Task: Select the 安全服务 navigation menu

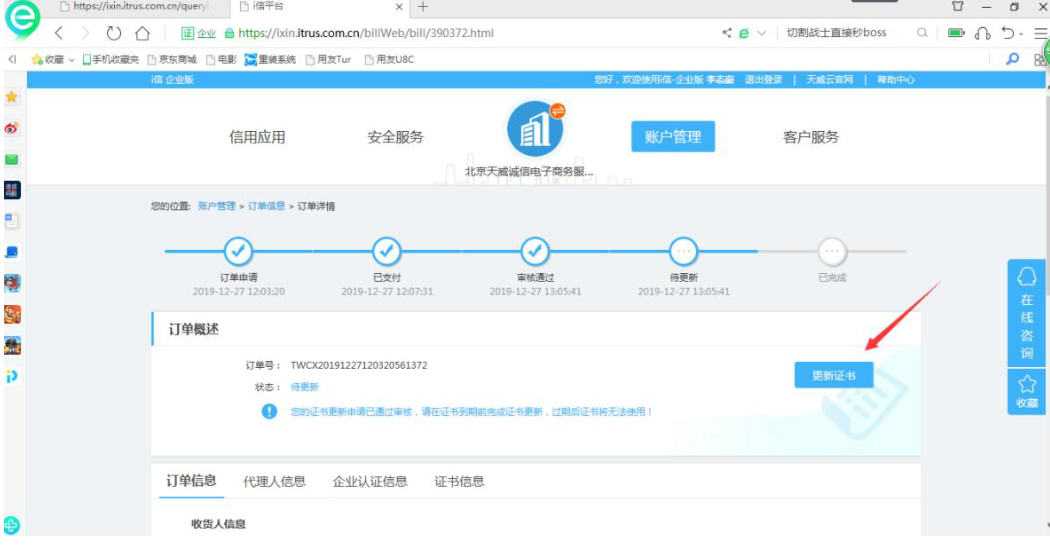Action: [x=395, y=137]
